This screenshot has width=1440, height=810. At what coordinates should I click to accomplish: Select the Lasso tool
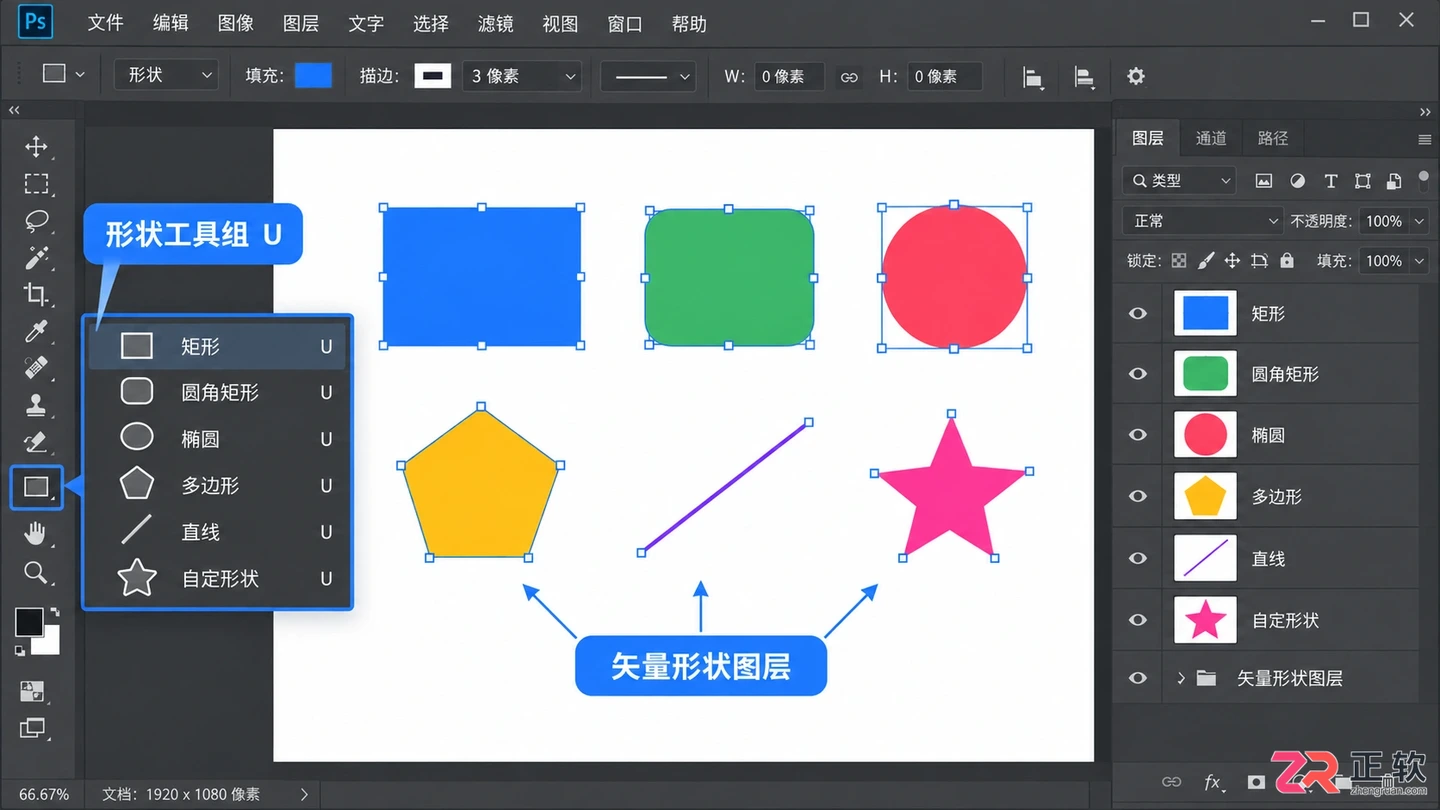pyautogui.click(x=36, y=221)
